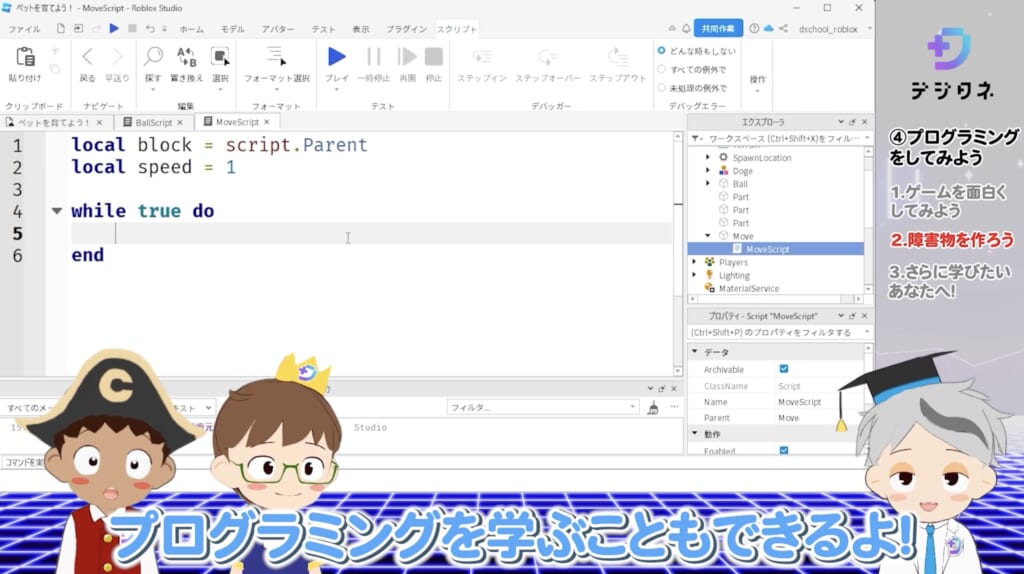This screenshot has height=574, width=1024.
Task: Click the notification bell icon
Action: 686,29
